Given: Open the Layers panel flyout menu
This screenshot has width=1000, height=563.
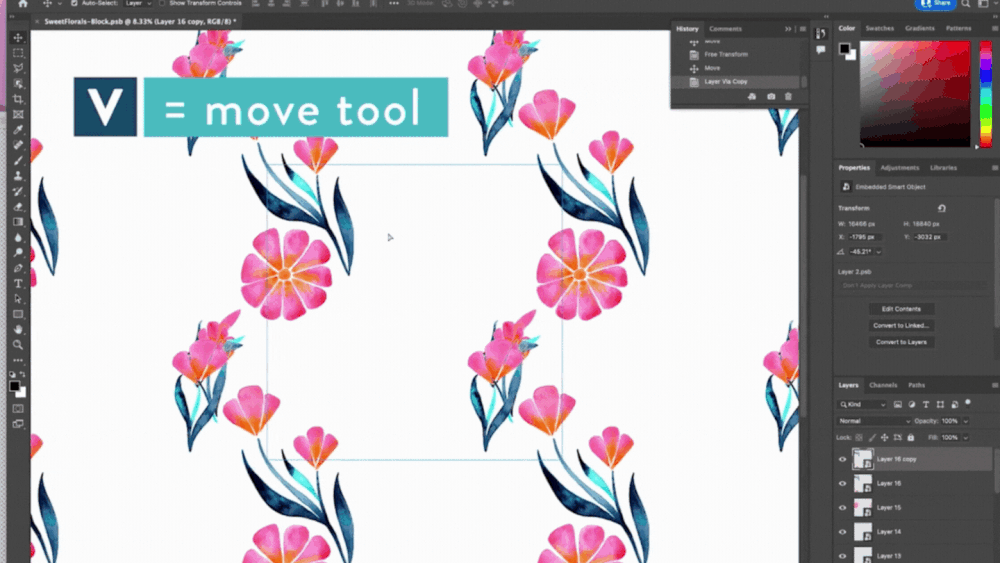Looking at the screenshot, I should click(x=994, y=385).
